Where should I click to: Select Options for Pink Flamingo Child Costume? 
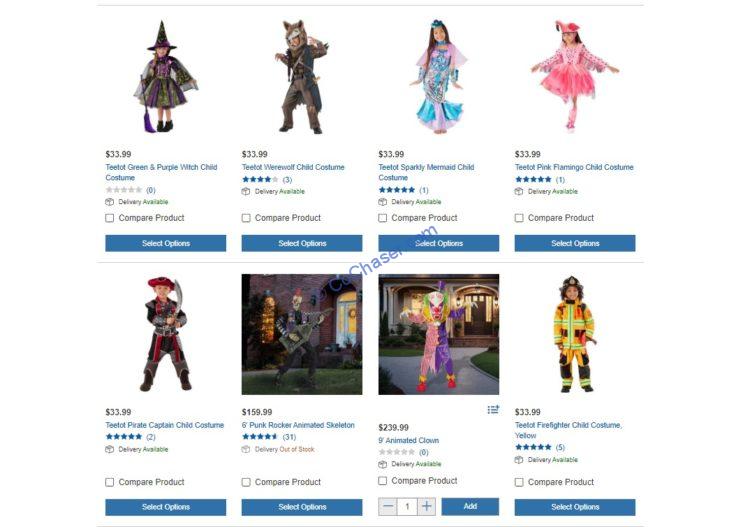point(575,243)
